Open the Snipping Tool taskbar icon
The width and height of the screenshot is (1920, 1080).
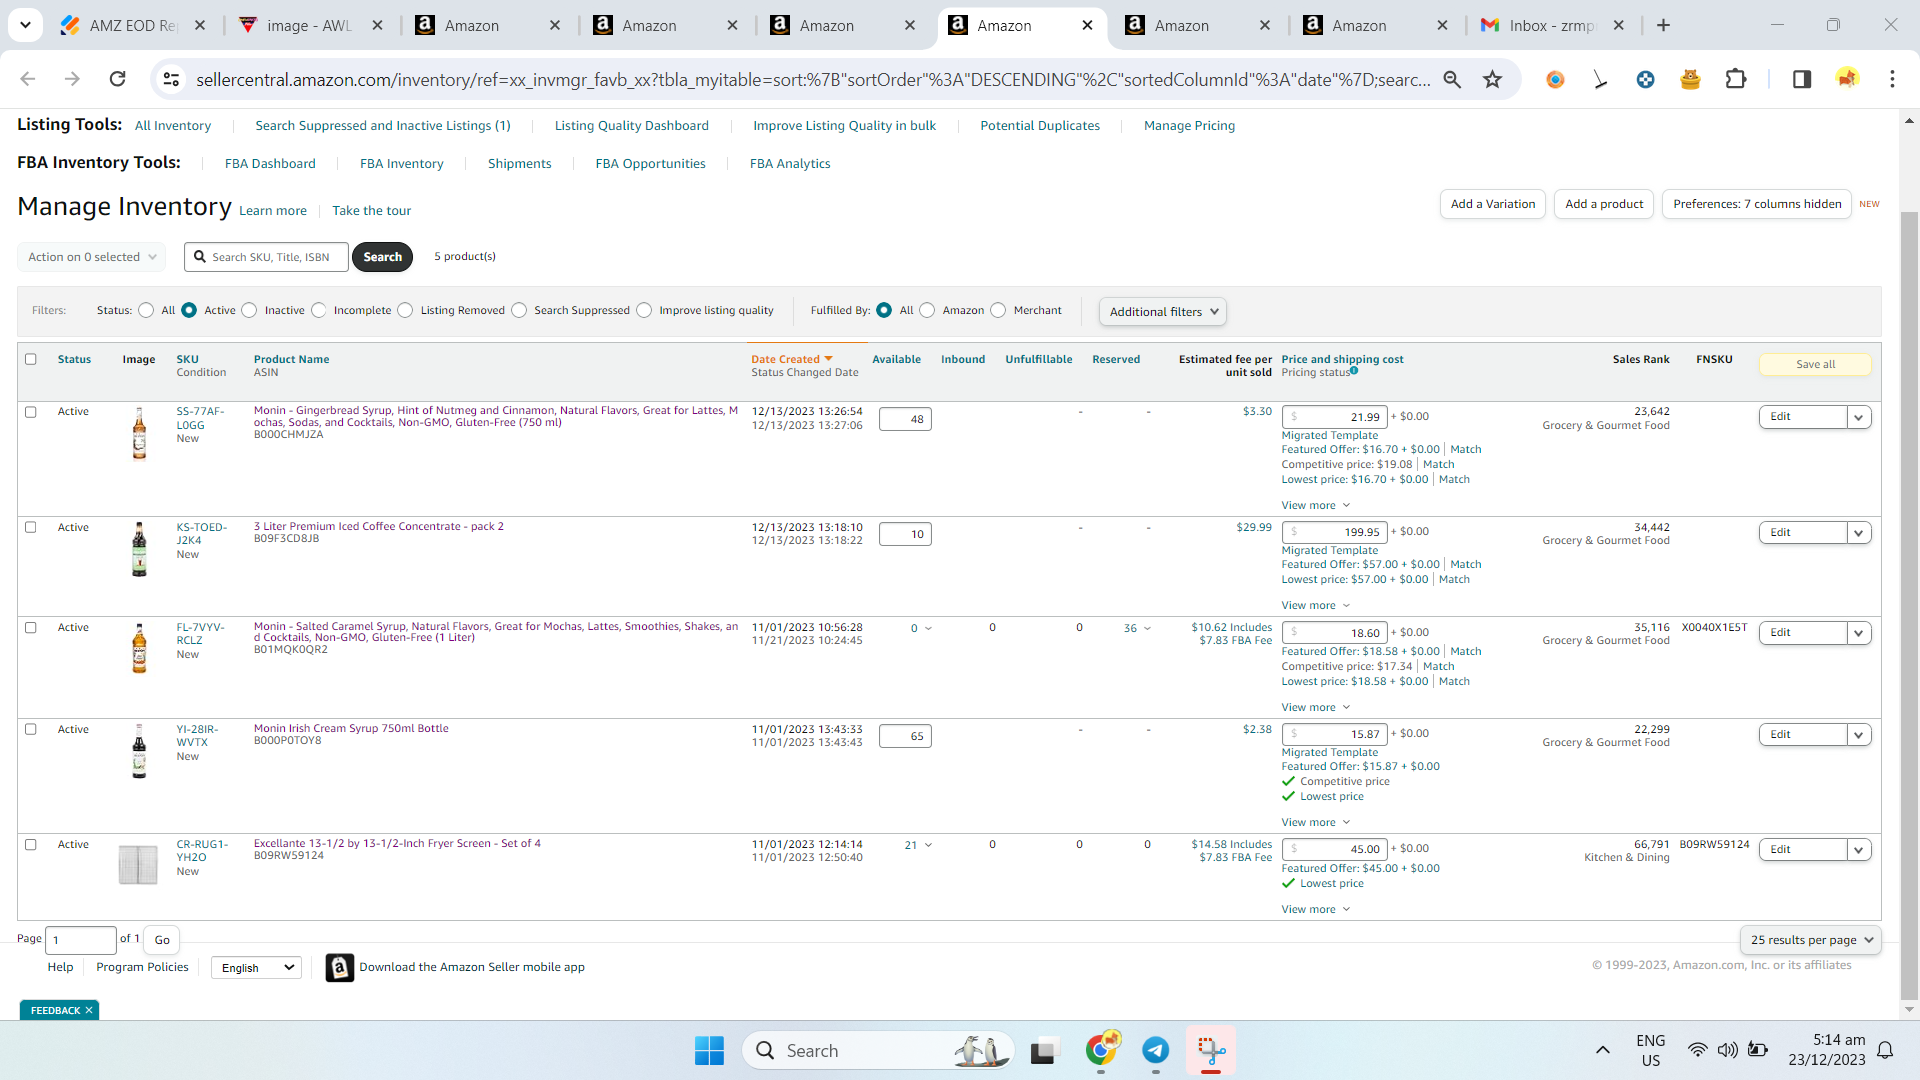pos(1211,1050)
